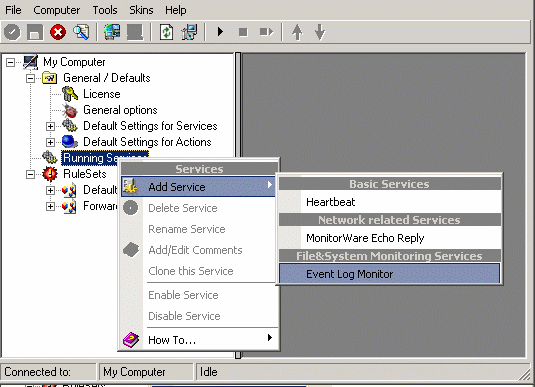Expand Default Settings for Actions node

click(x=50, y=142)
